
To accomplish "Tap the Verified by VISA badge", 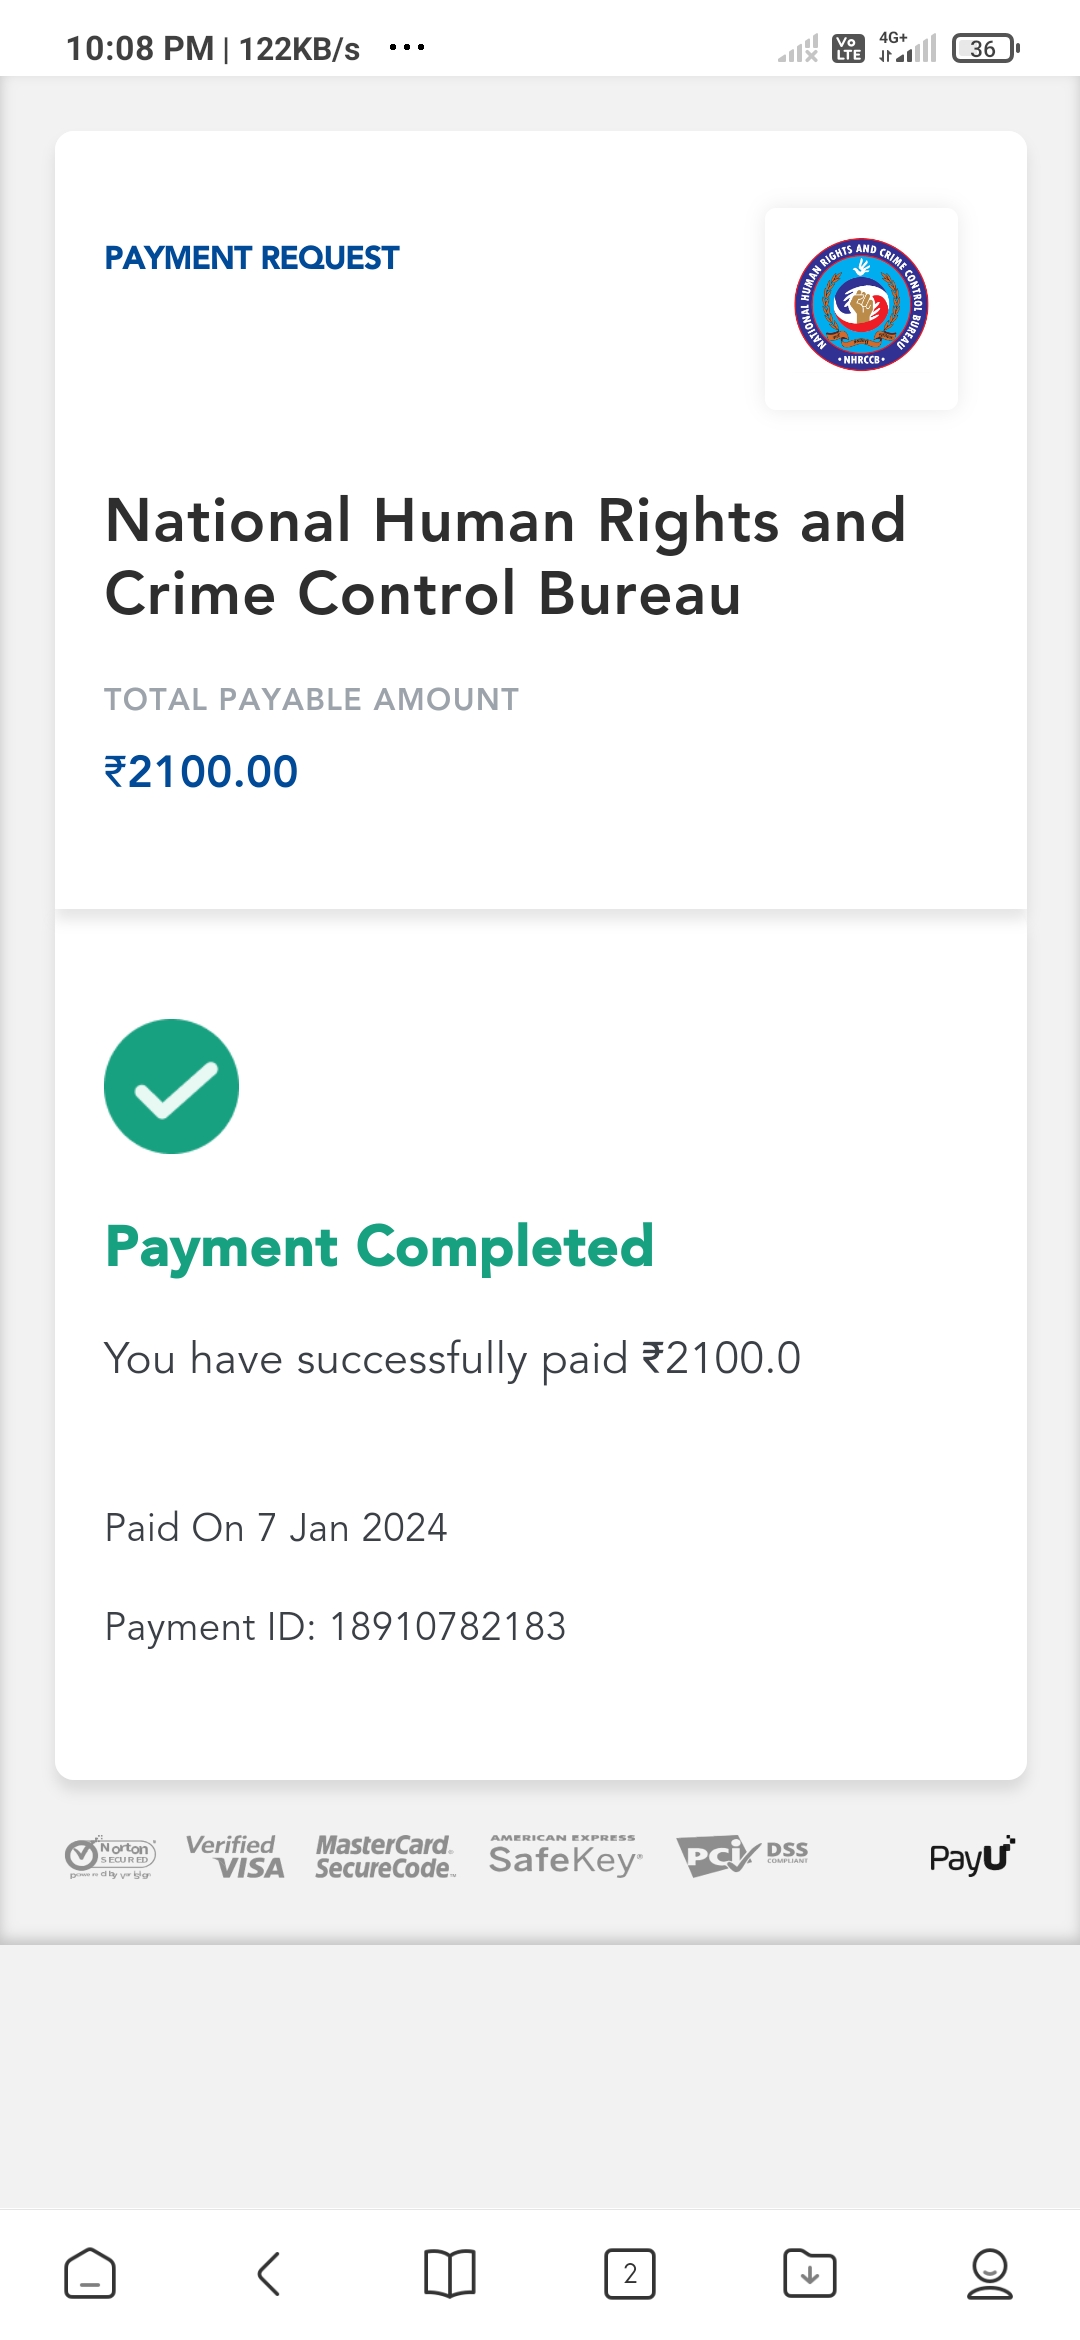I will coord(235,1857).
